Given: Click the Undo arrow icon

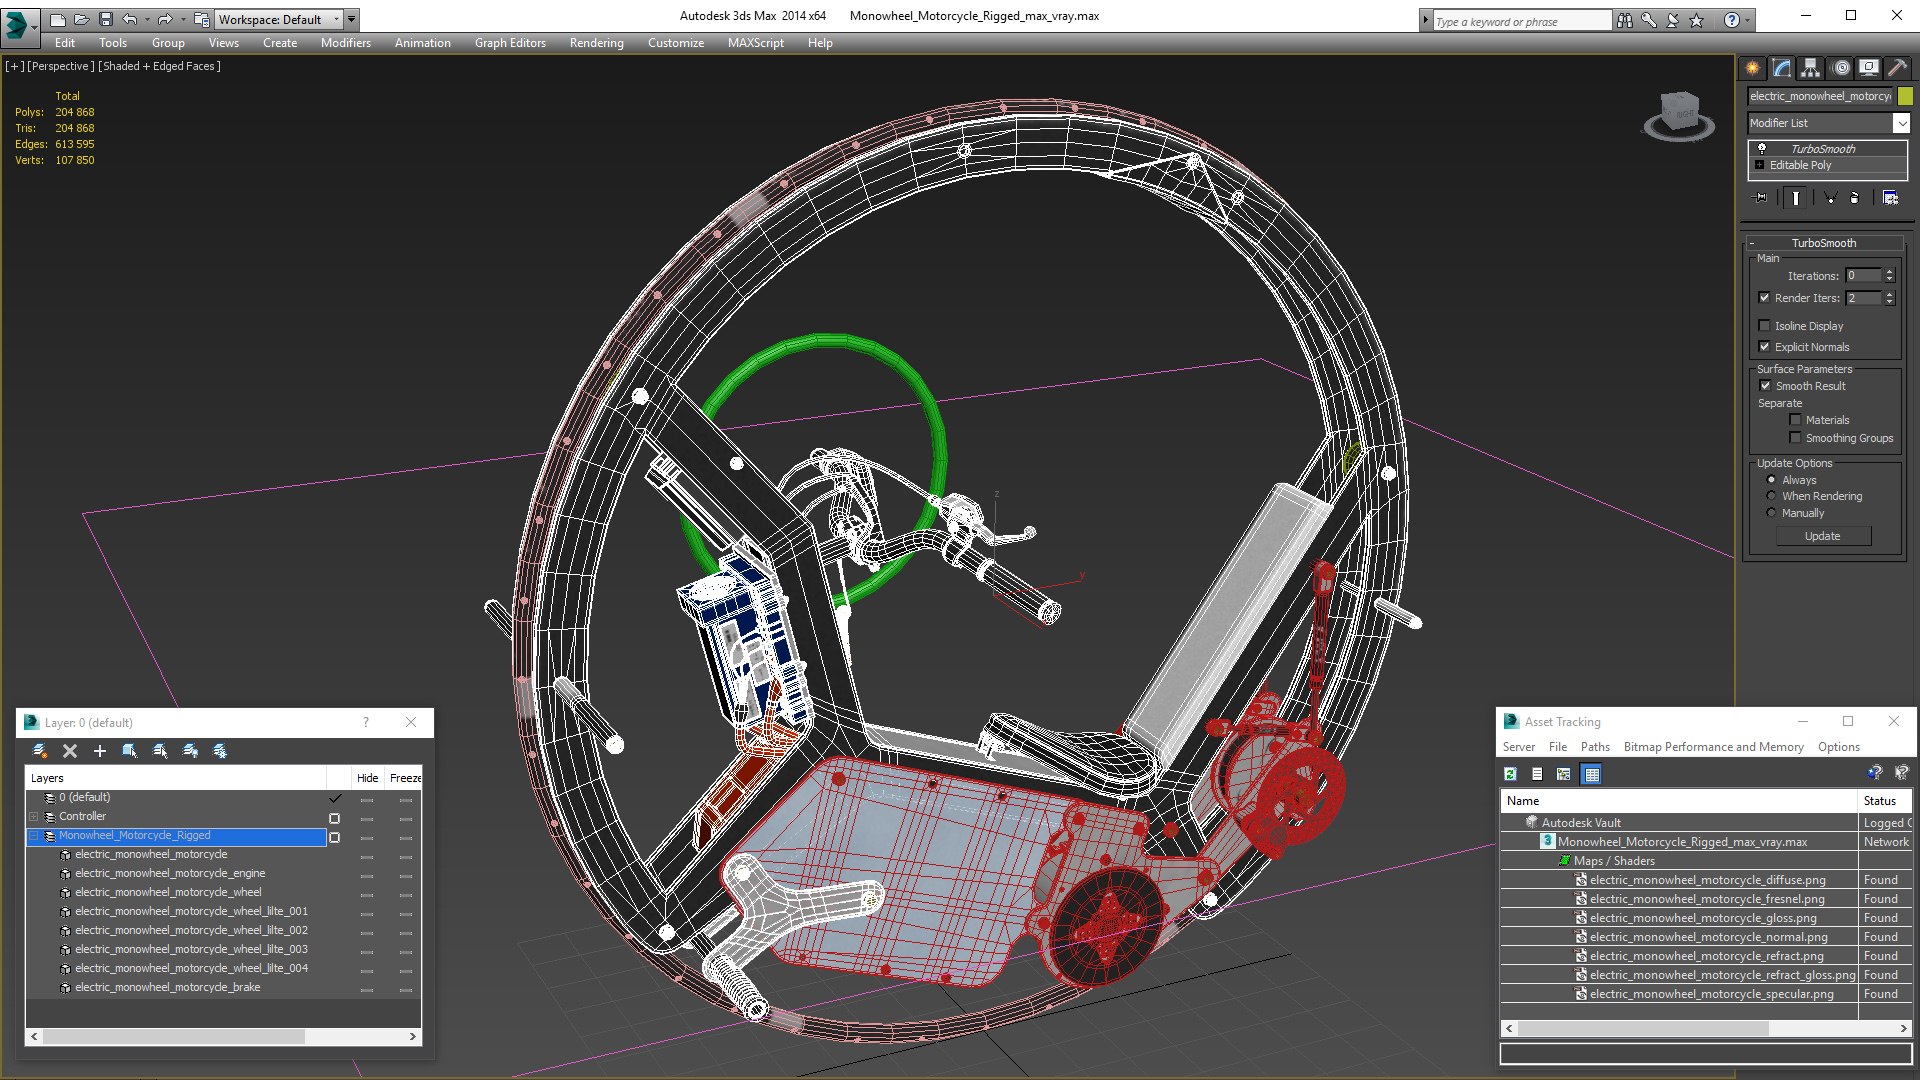Looking at the screenshot, I should coord(130,19).
